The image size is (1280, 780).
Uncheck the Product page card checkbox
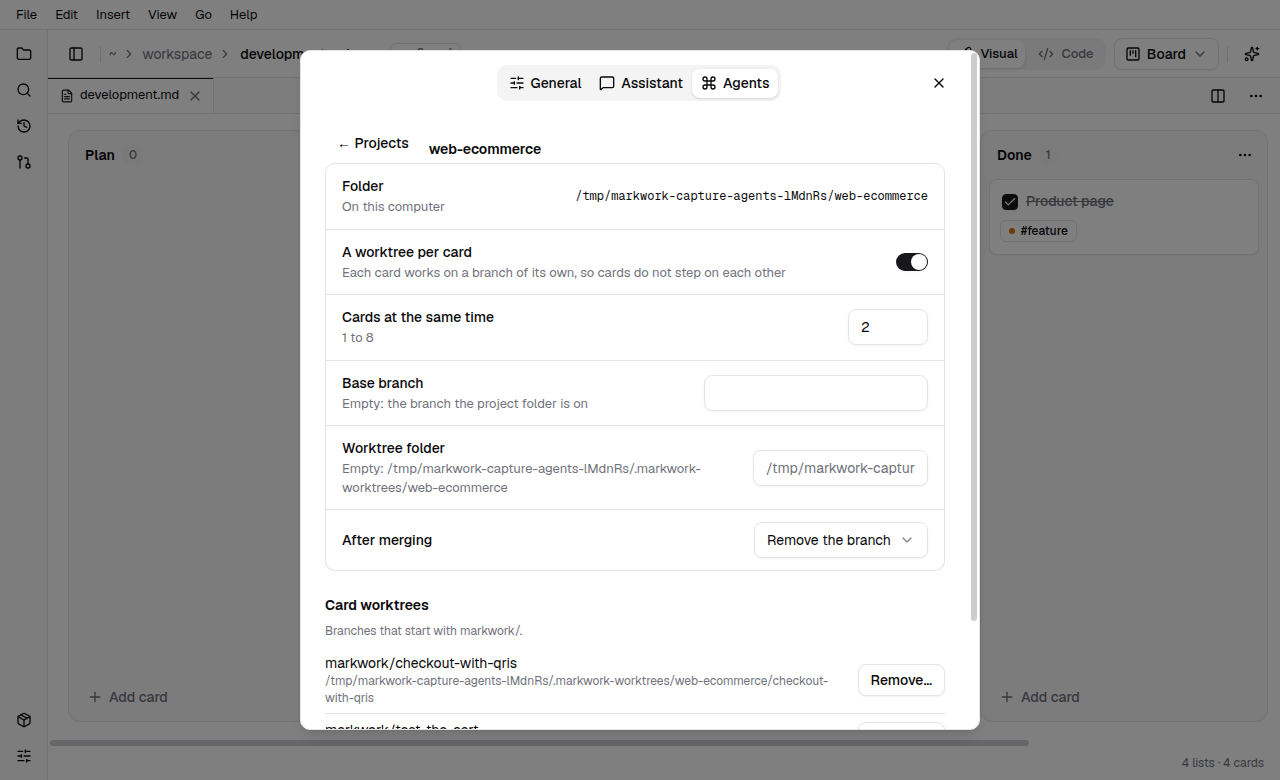tap(1010, 202)
